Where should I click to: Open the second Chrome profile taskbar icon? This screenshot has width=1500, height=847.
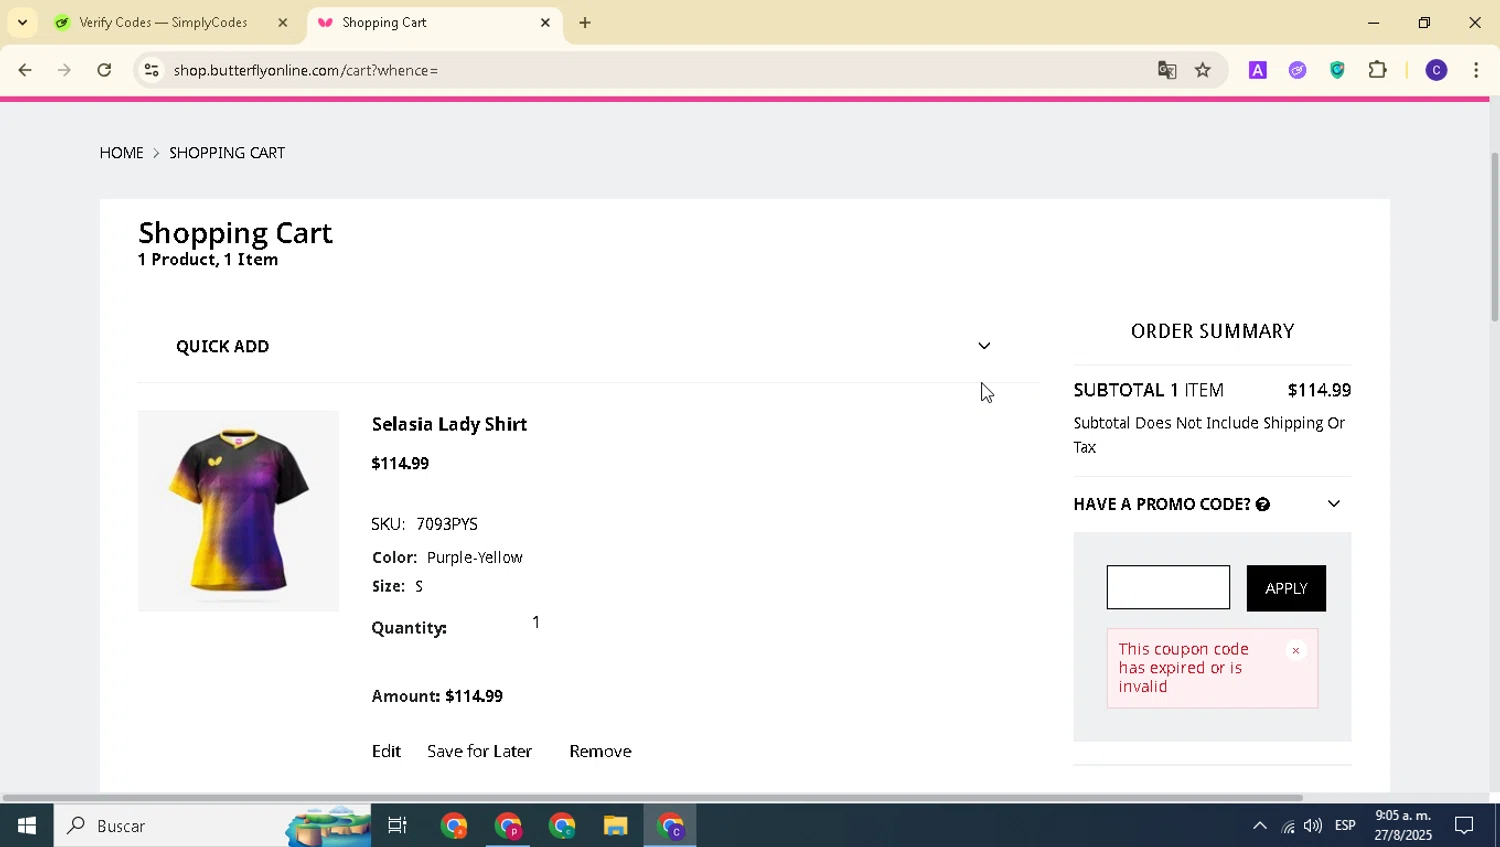pos(508,826)
